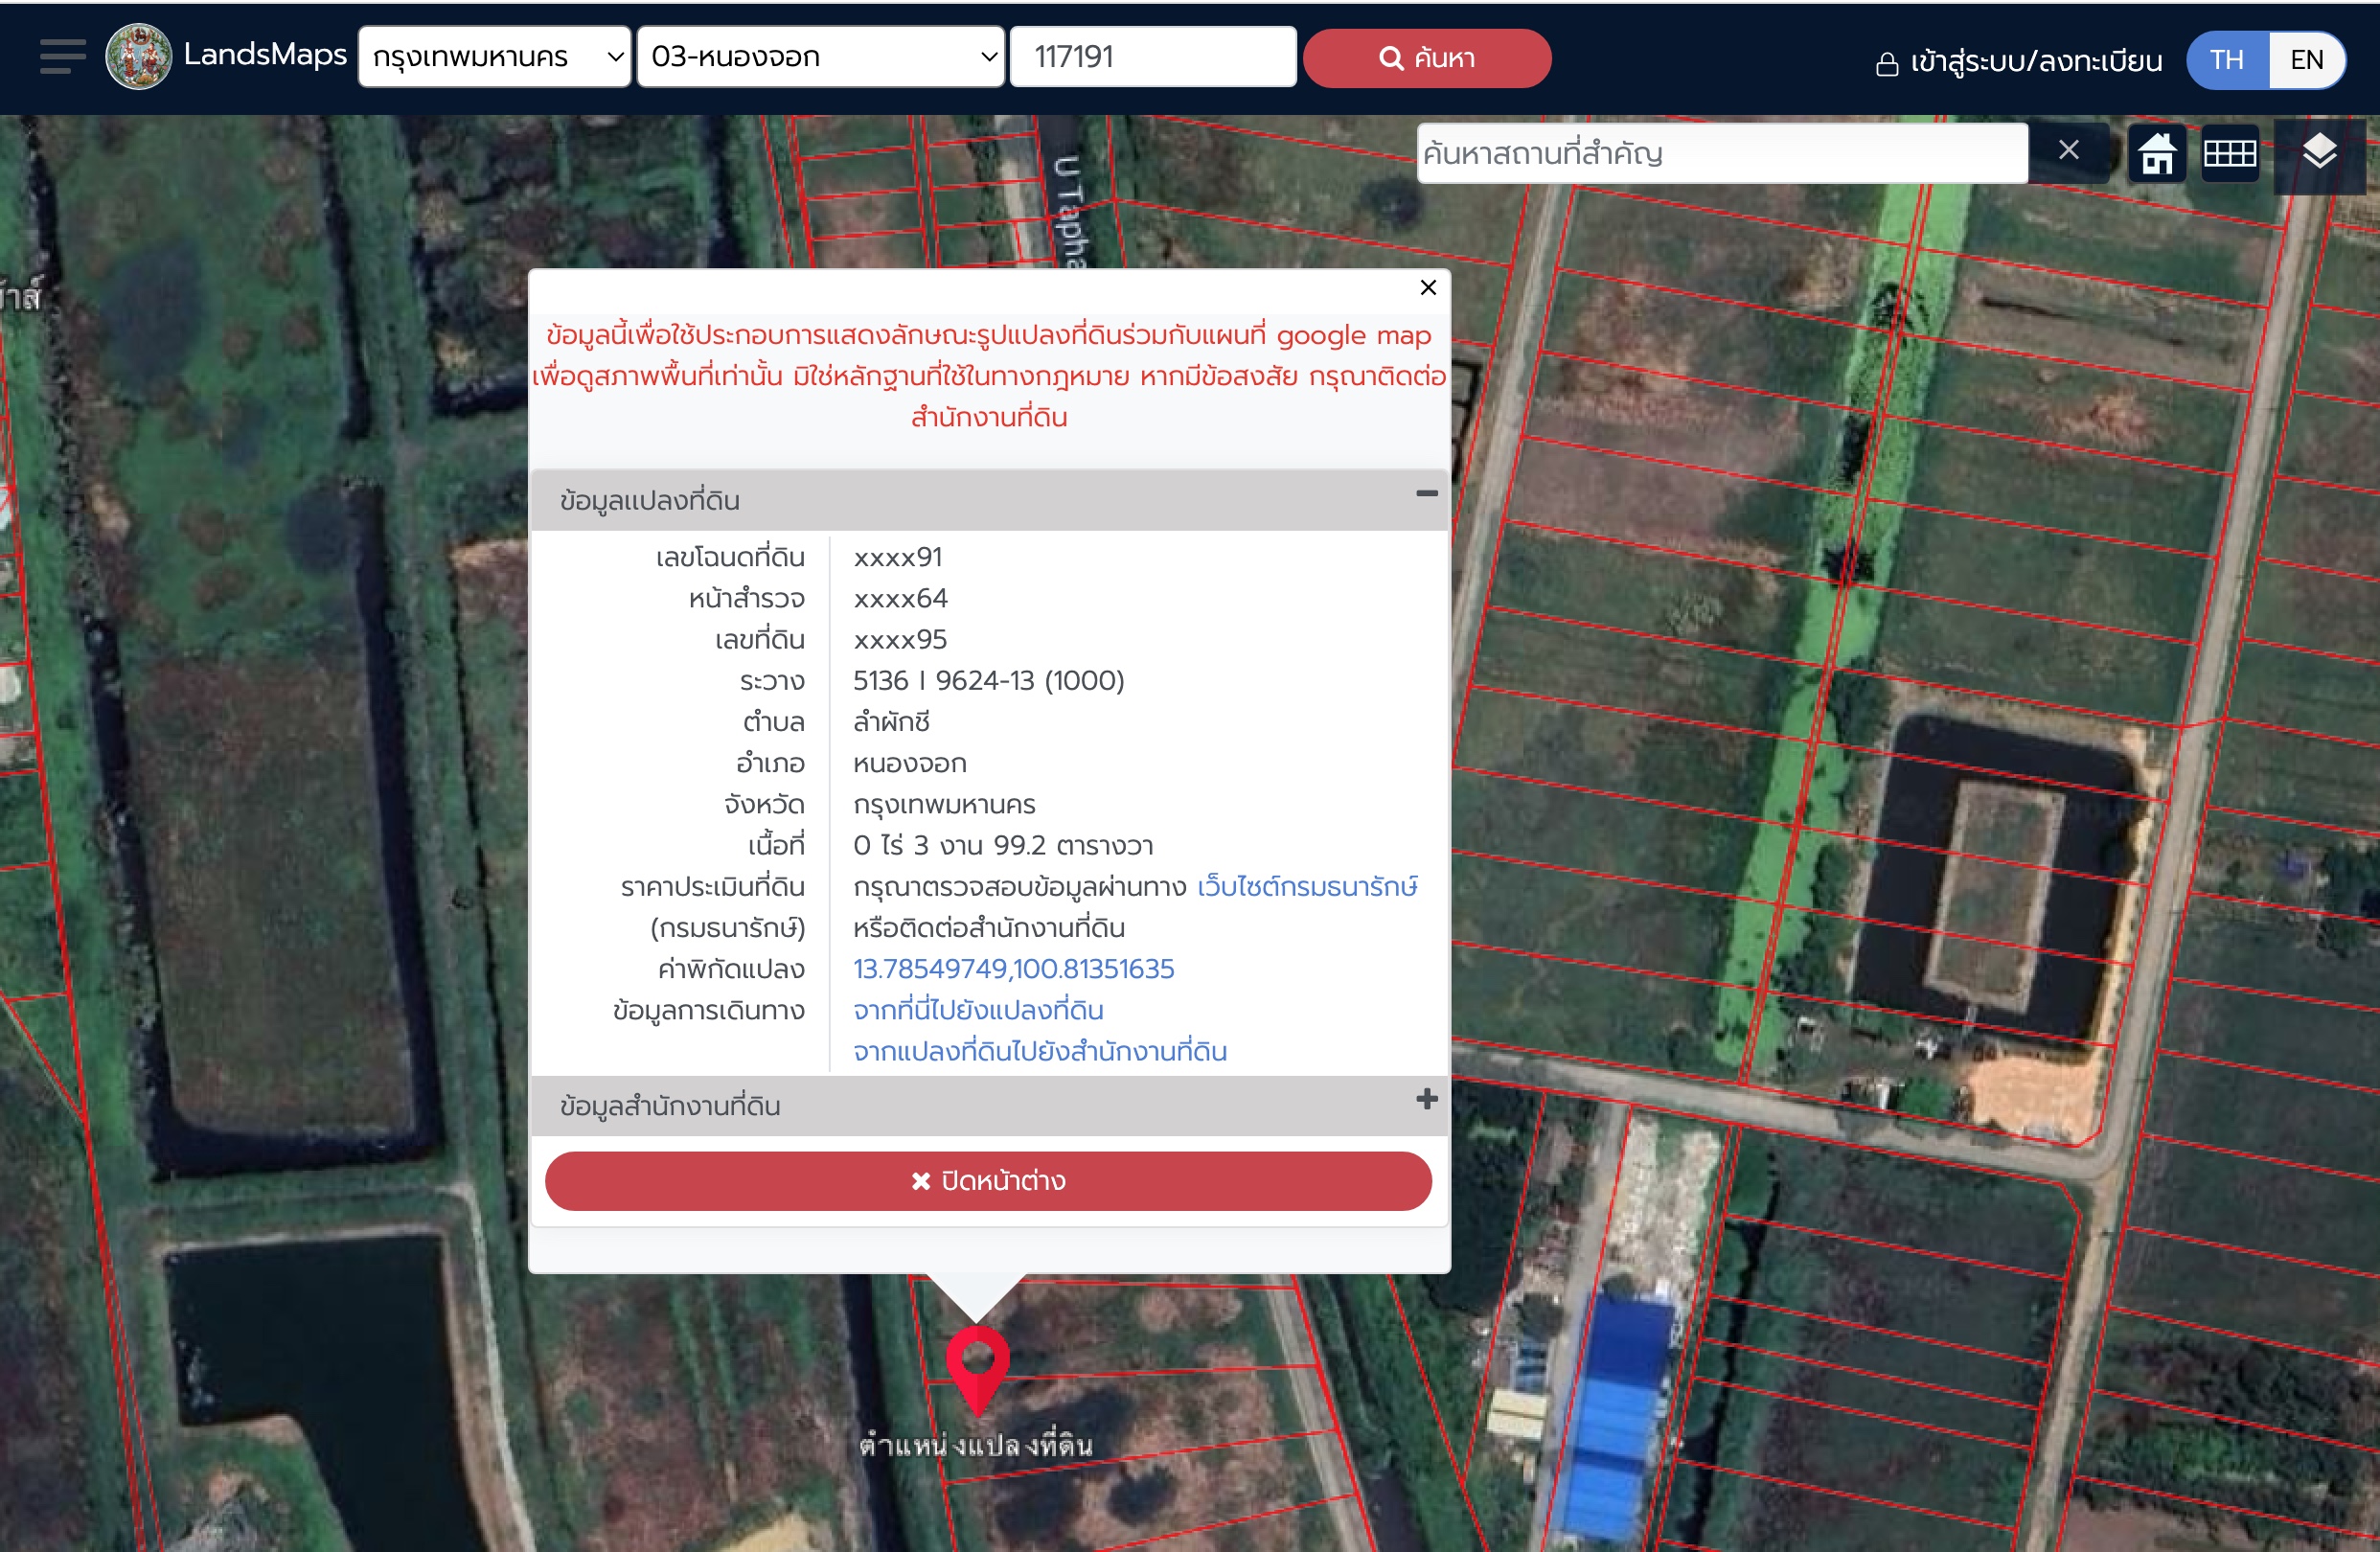
Task: Open the เว็บไซต์กรมธนารักษ์ link
Action: 1307,887
